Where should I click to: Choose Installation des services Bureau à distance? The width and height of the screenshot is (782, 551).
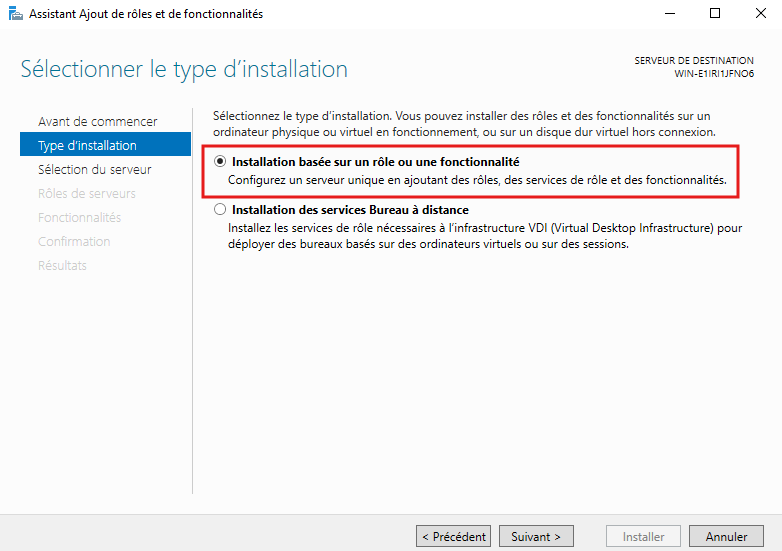[220, 210]
